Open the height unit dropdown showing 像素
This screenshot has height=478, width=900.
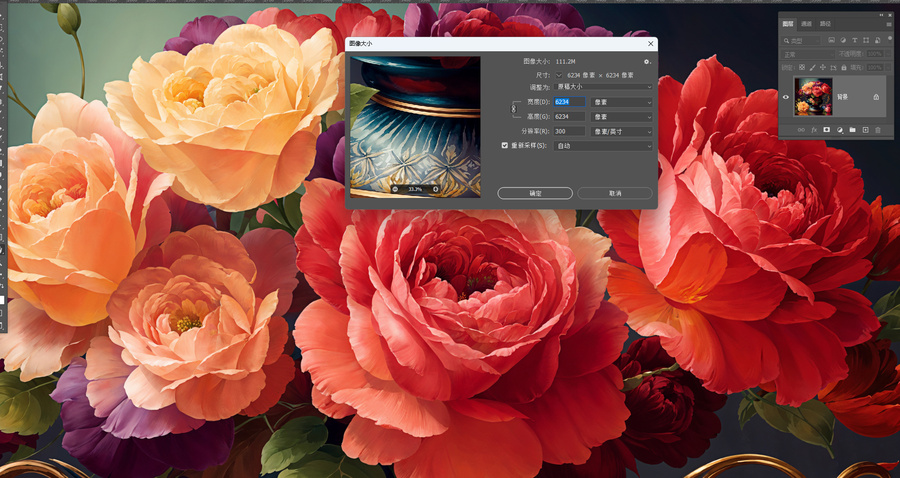622,116
